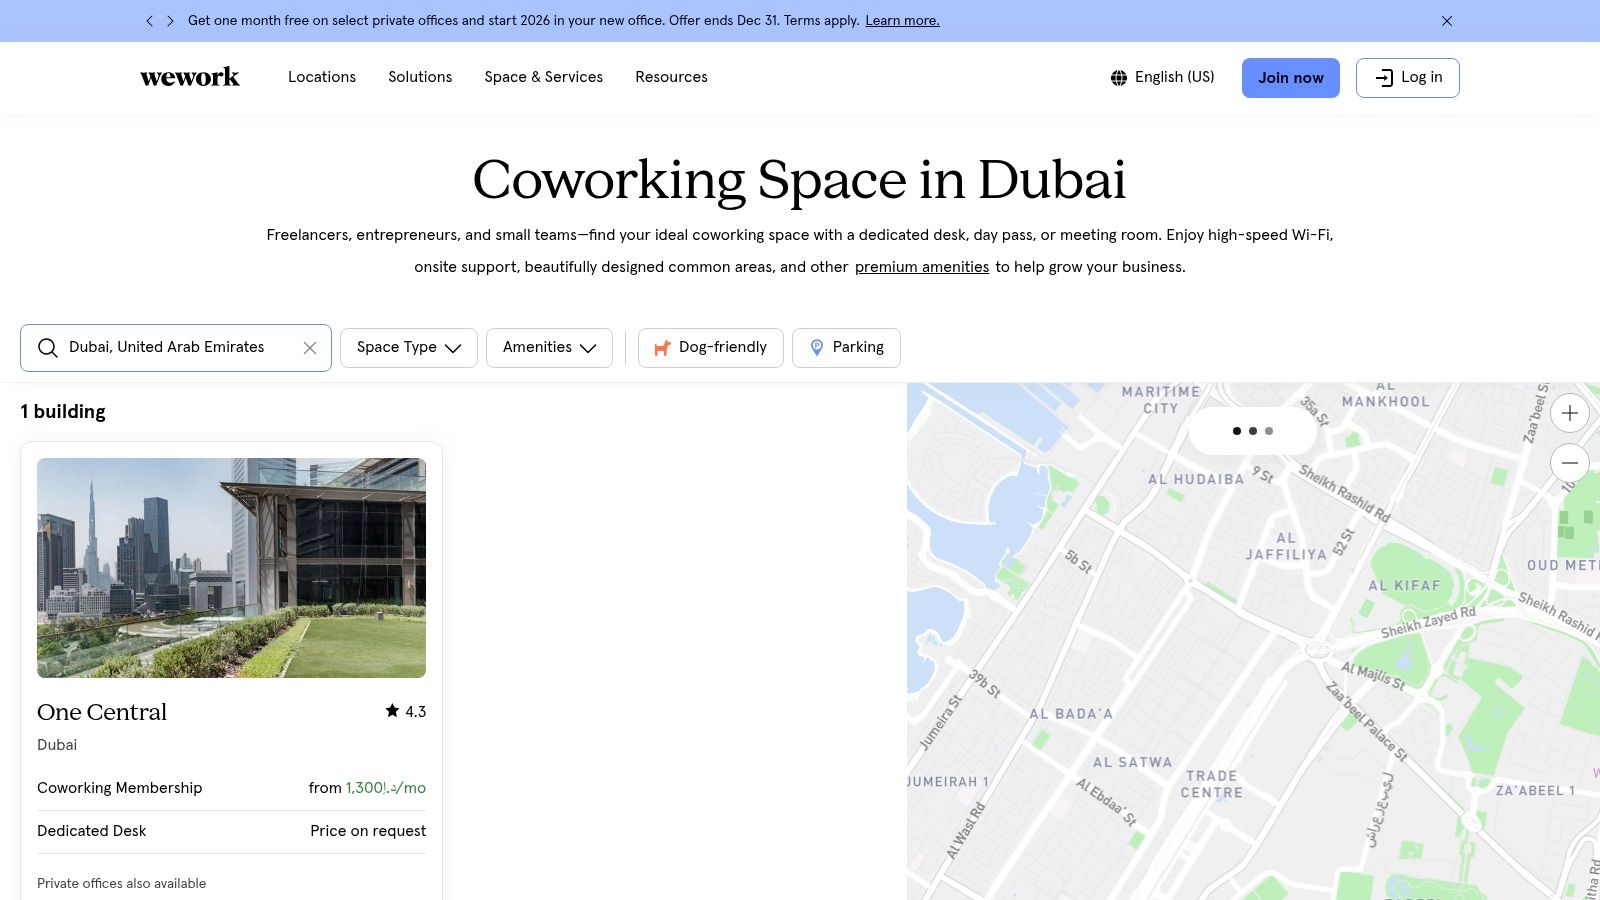Enable the Dog-friendly filter
This screenshot has width=1600, height=900.
[710, 347]
